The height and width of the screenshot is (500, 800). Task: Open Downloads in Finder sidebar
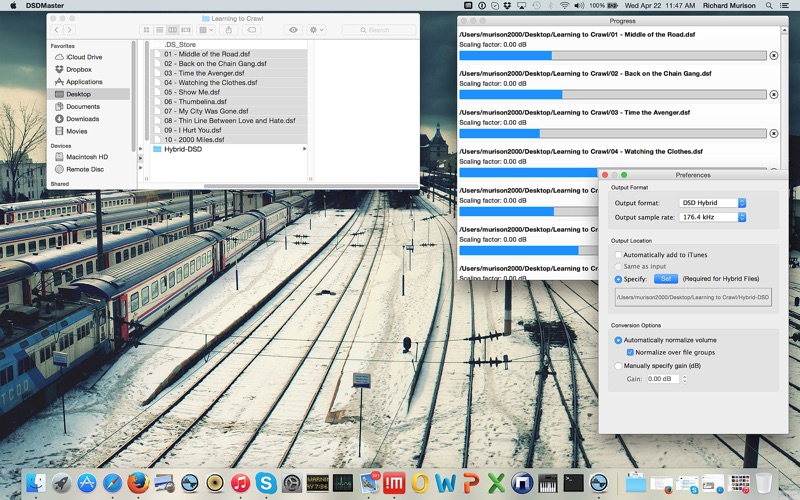click(77, 119)
